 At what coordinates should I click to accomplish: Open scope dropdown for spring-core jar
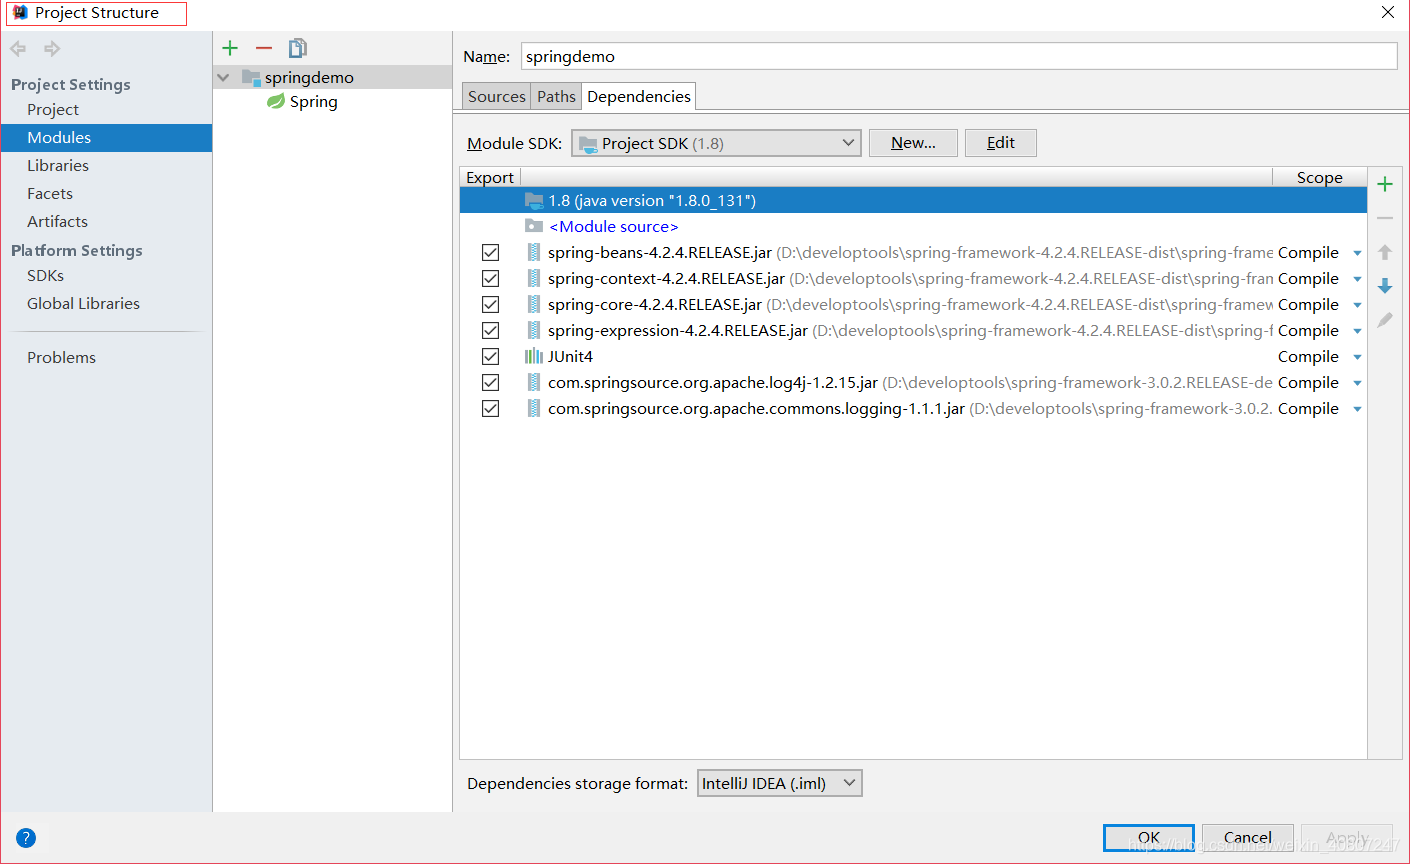point(1357,305)
